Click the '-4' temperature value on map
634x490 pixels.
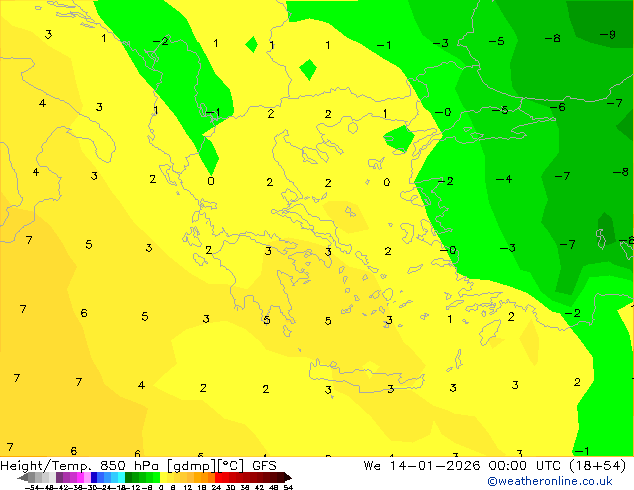[504, 179]
